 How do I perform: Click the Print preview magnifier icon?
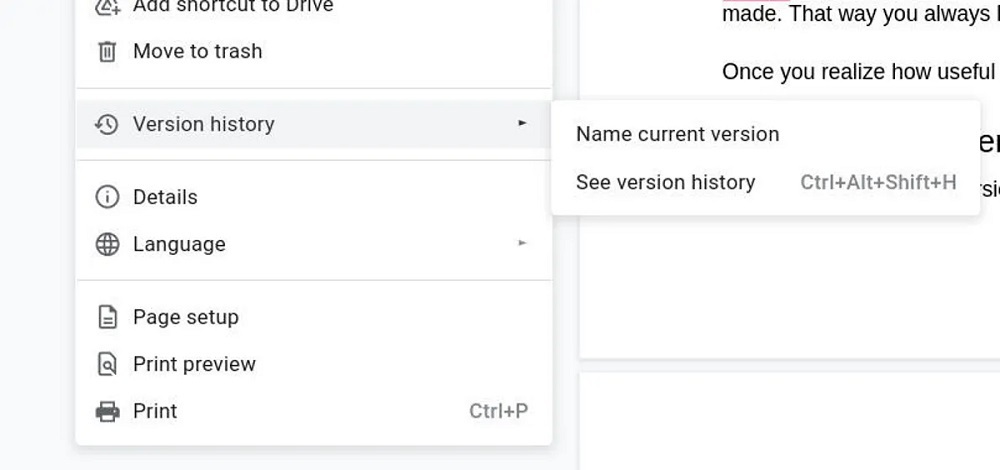[107, 364]
